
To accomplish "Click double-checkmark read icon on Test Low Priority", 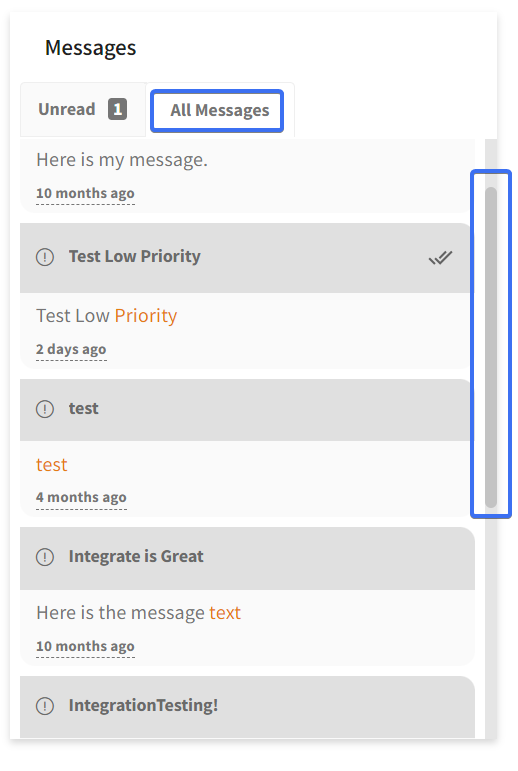I will click(440, 257).
